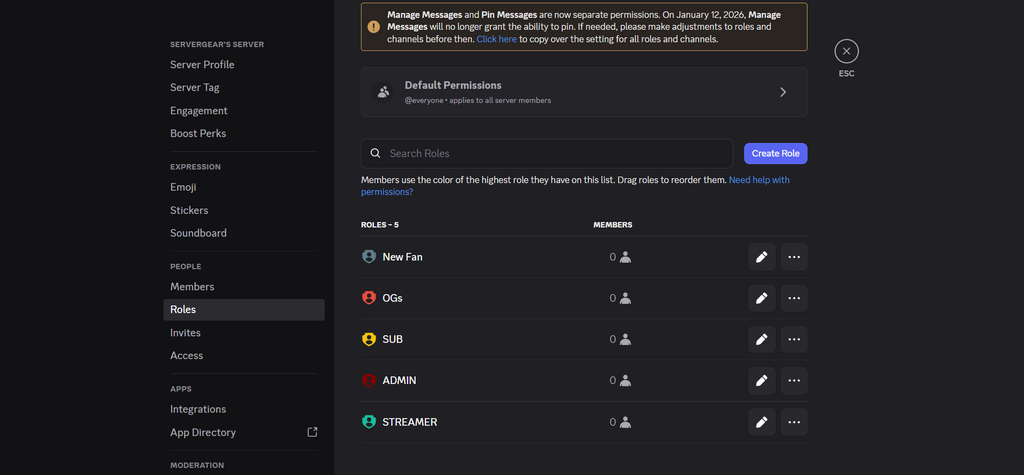Edit the SUB role with pencil icon
This screenshot has height=475, width=1024.
[761, 339]
